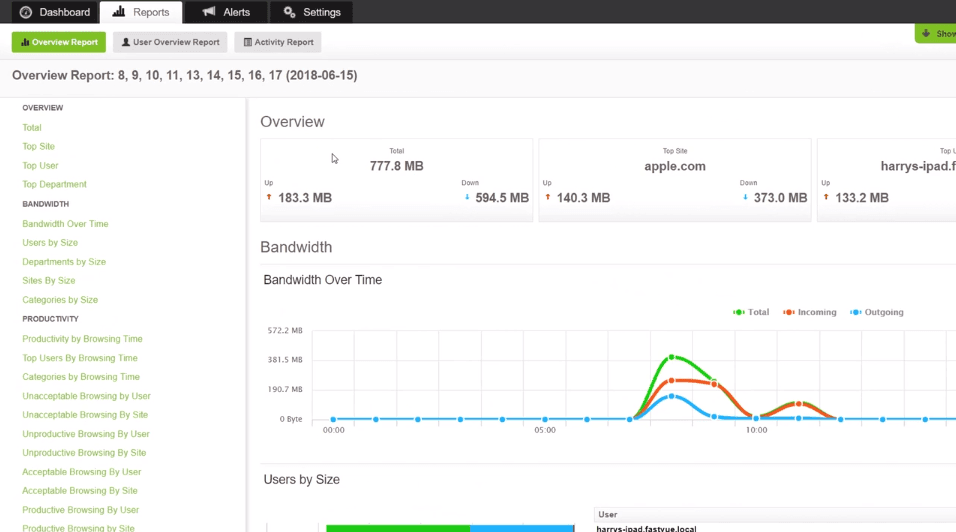
Task: Click the apple.com top site value
Action: [675, 166]
